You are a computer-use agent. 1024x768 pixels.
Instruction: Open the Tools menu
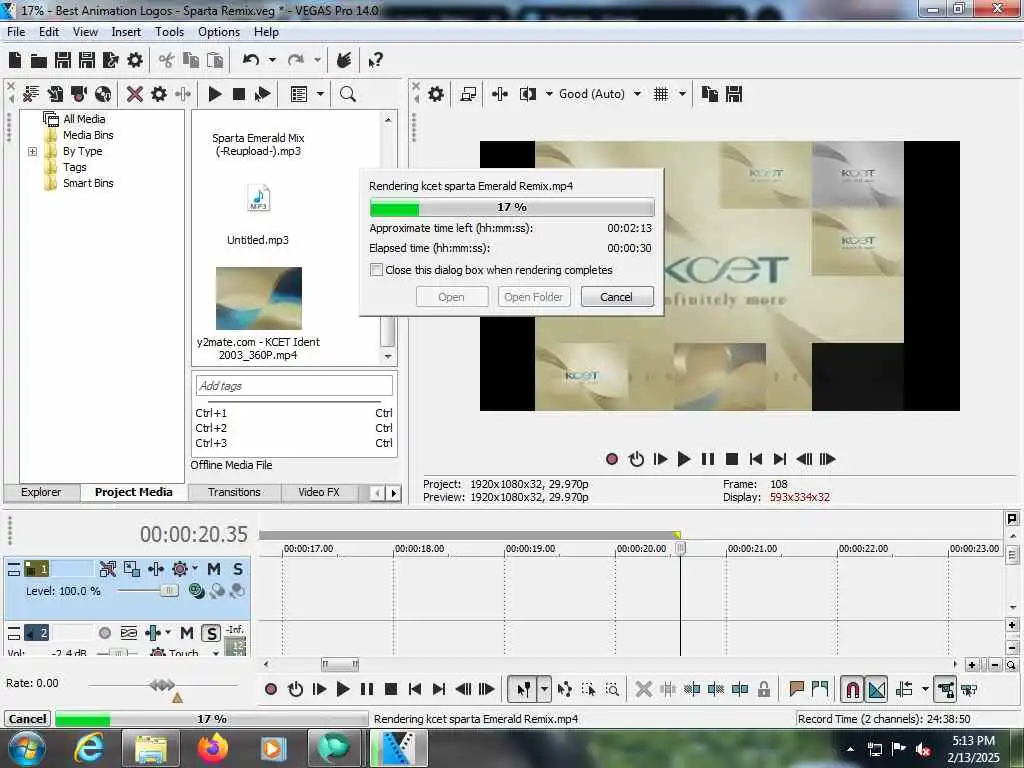pyautogui.click(x=169, y=32)
